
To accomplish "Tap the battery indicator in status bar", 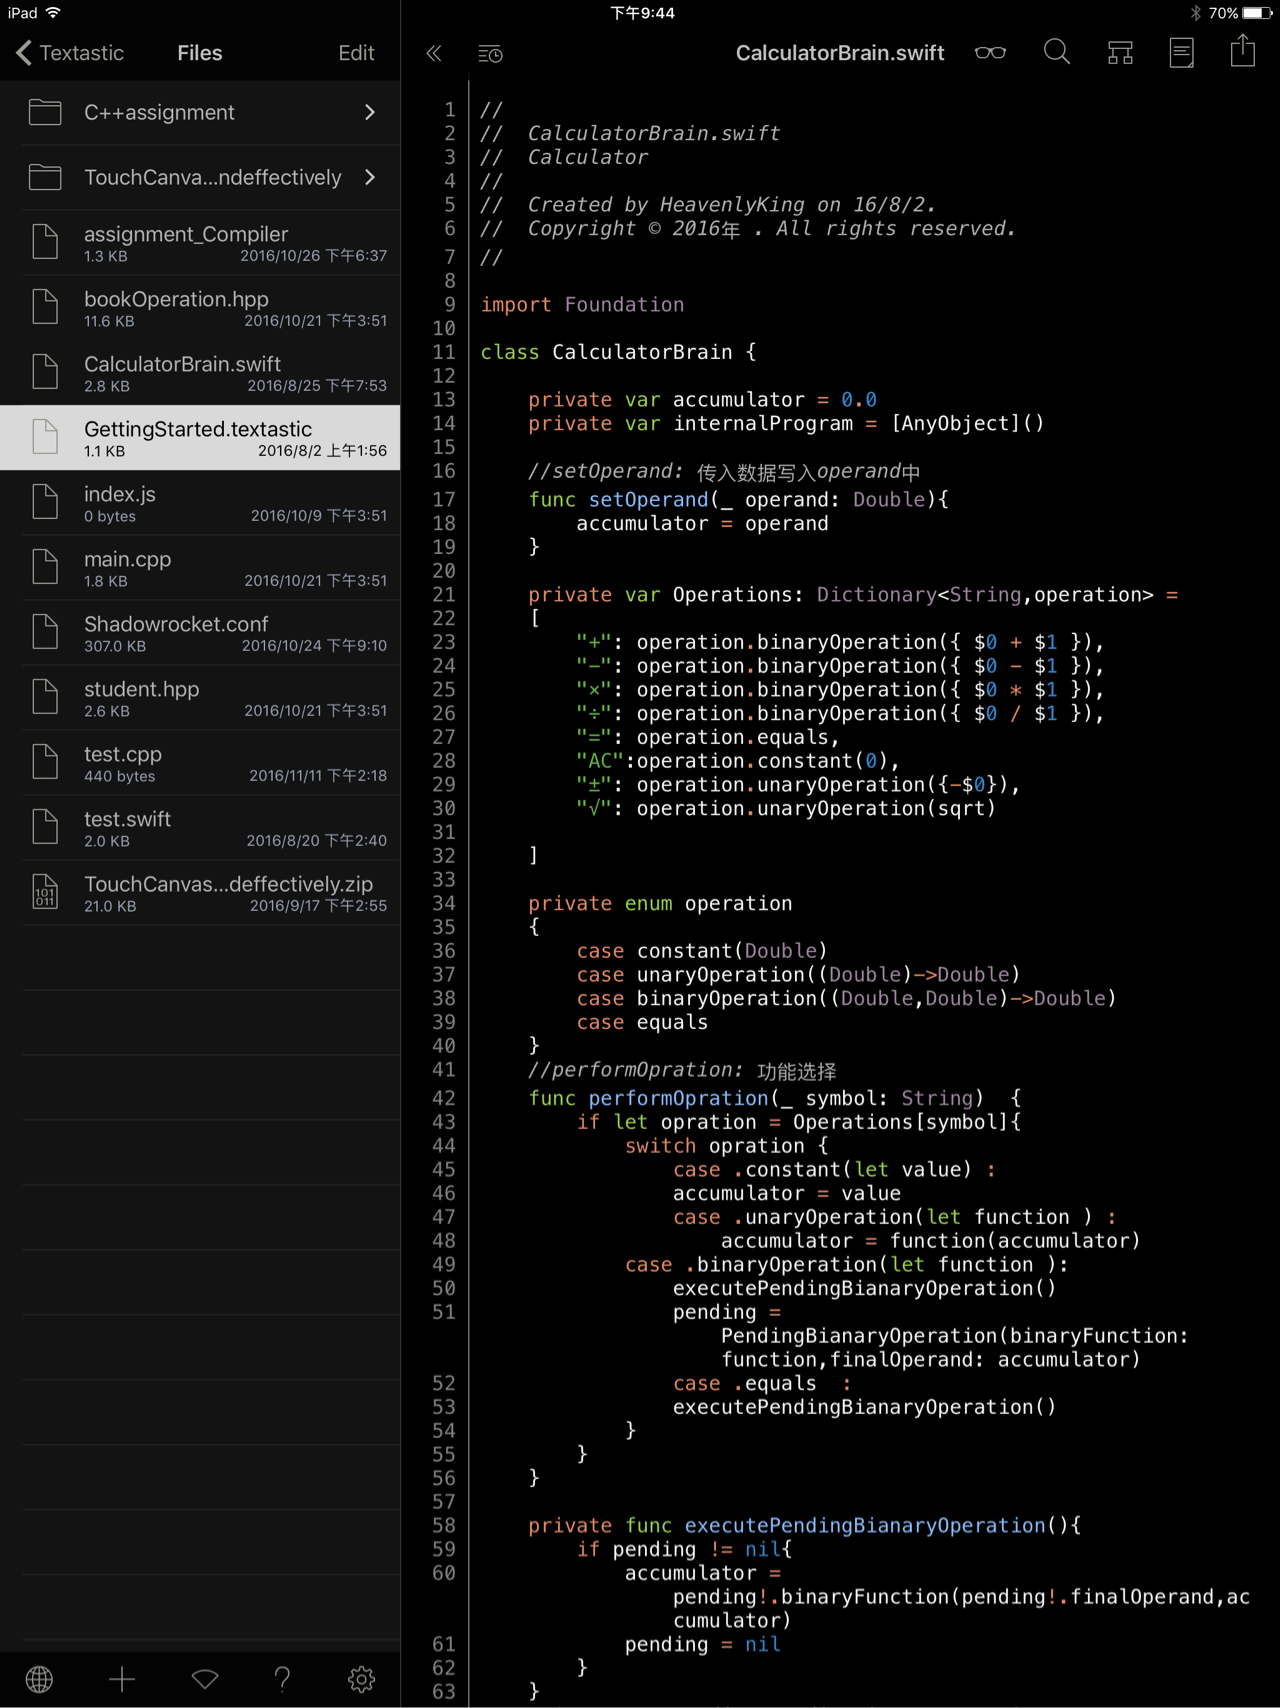I will click(x=1257, y=13).
